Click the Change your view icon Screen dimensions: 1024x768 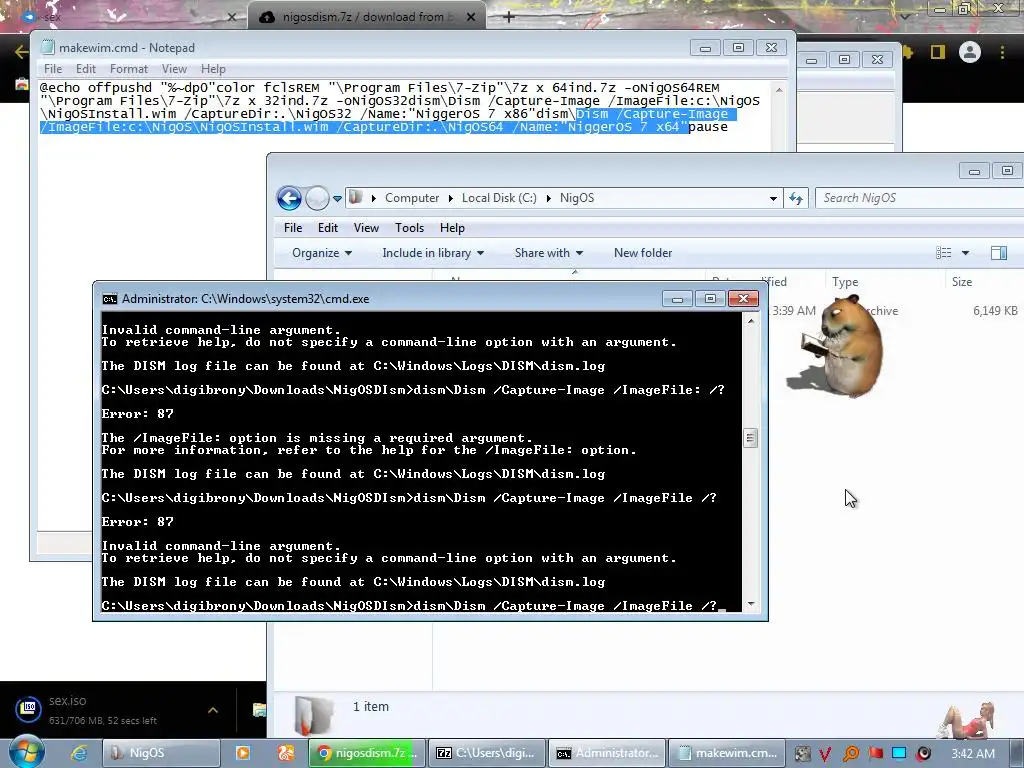pyautogui.click(x=944, y=253)
